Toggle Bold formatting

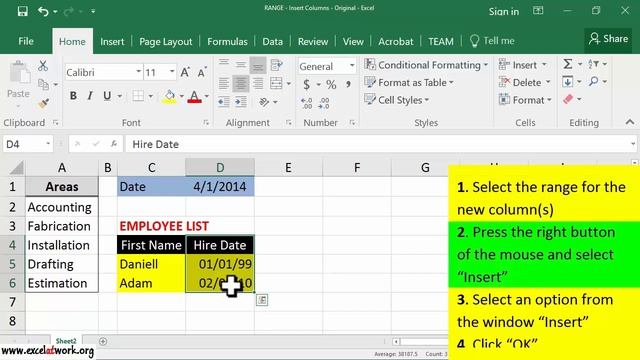point(73,96)
